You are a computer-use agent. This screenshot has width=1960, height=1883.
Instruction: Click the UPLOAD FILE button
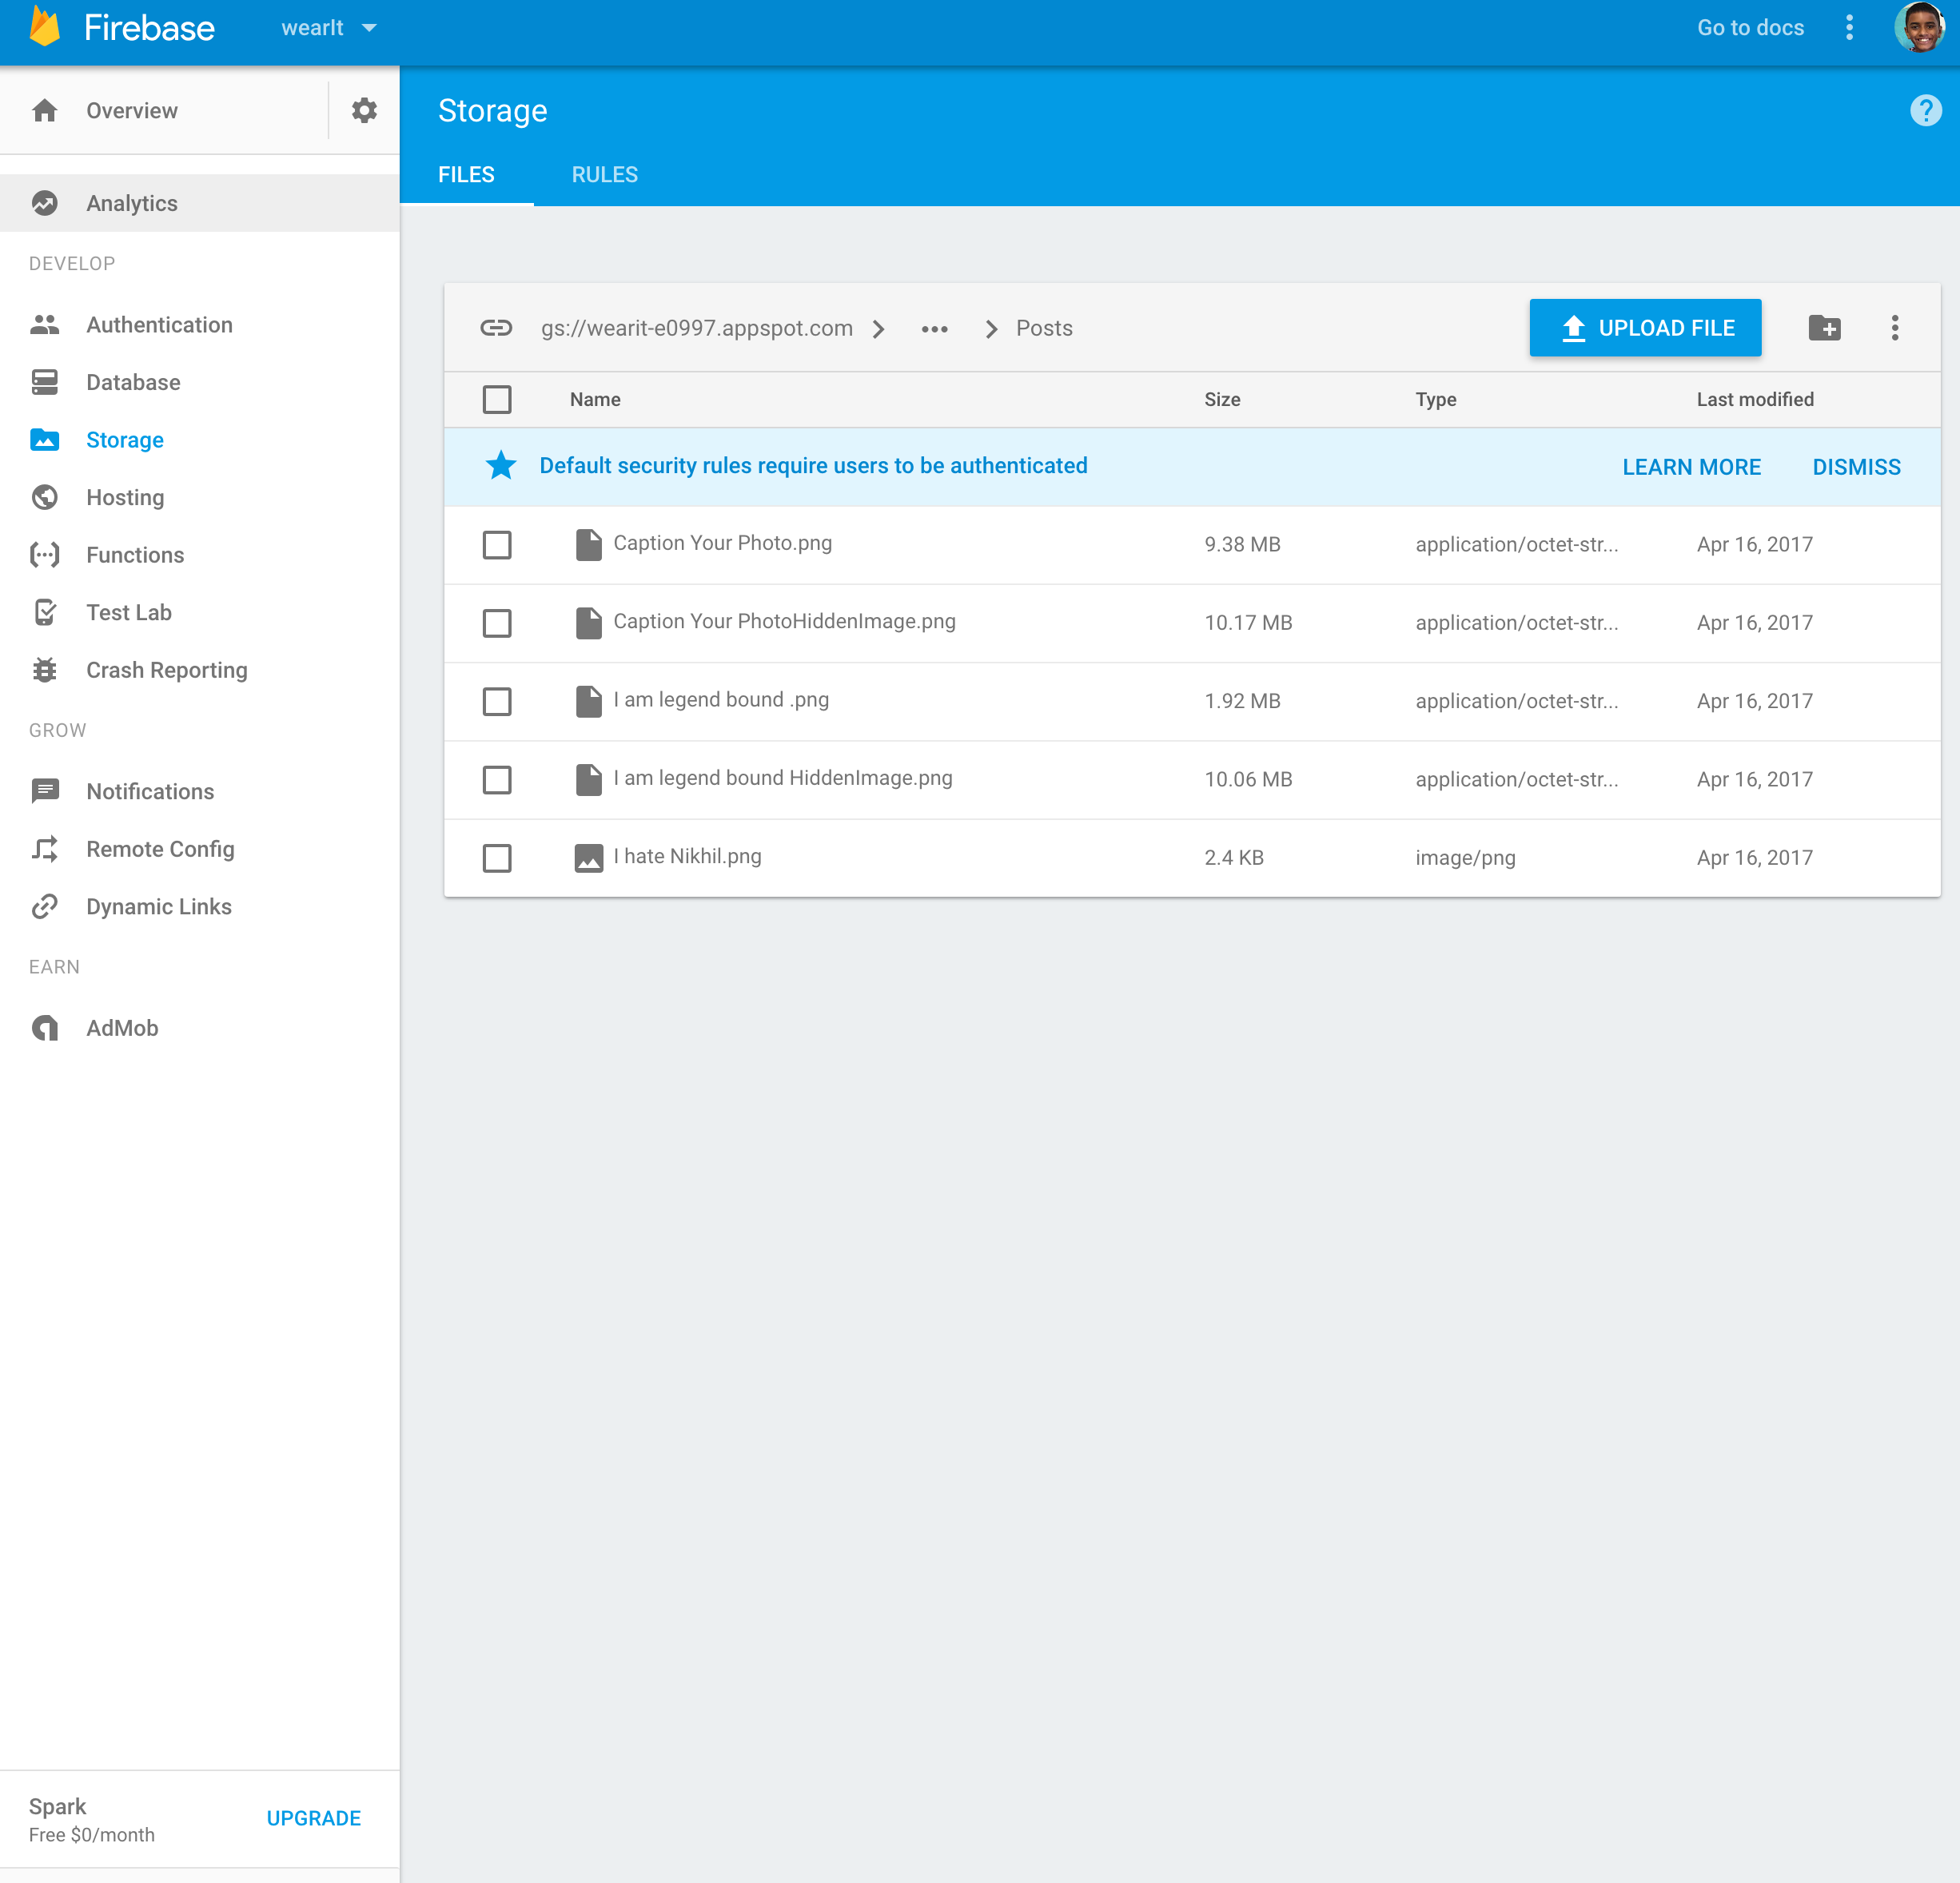tap(1645, 328)
